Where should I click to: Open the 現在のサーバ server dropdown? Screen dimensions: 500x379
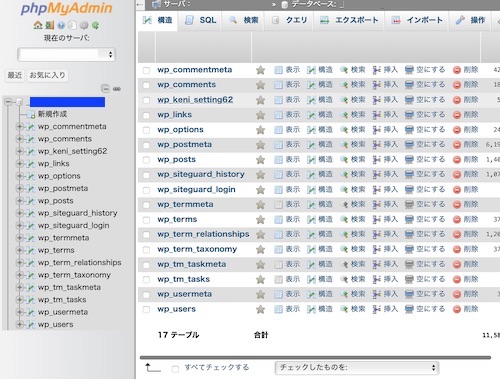67,55
